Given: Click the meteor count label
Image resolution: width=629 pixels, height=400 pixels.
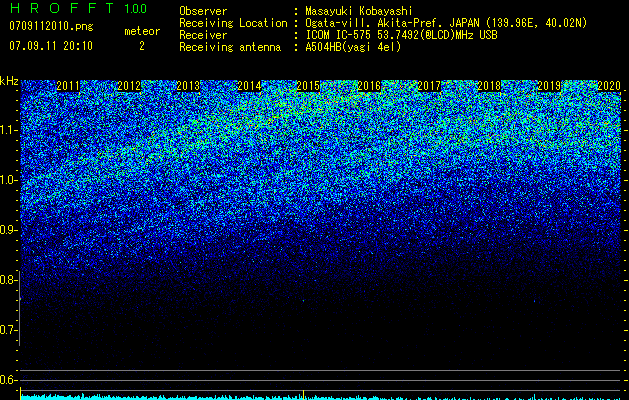Looking at the screenshot, I should pos(142,31).
